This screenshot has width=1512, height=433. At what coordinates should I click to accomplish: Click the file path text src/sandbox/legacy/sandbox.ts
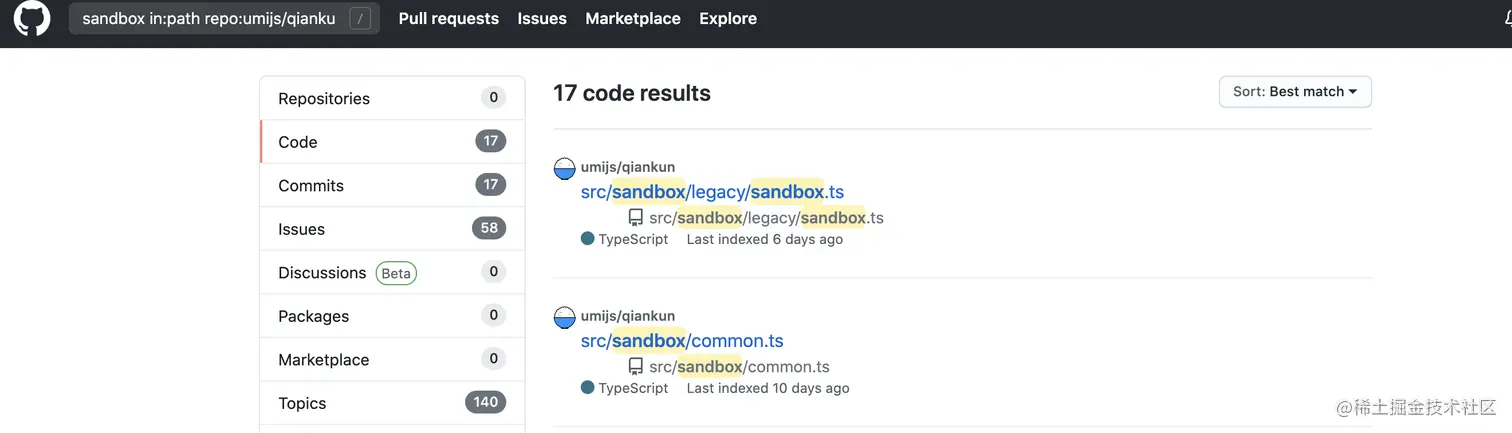click(766, 218)
